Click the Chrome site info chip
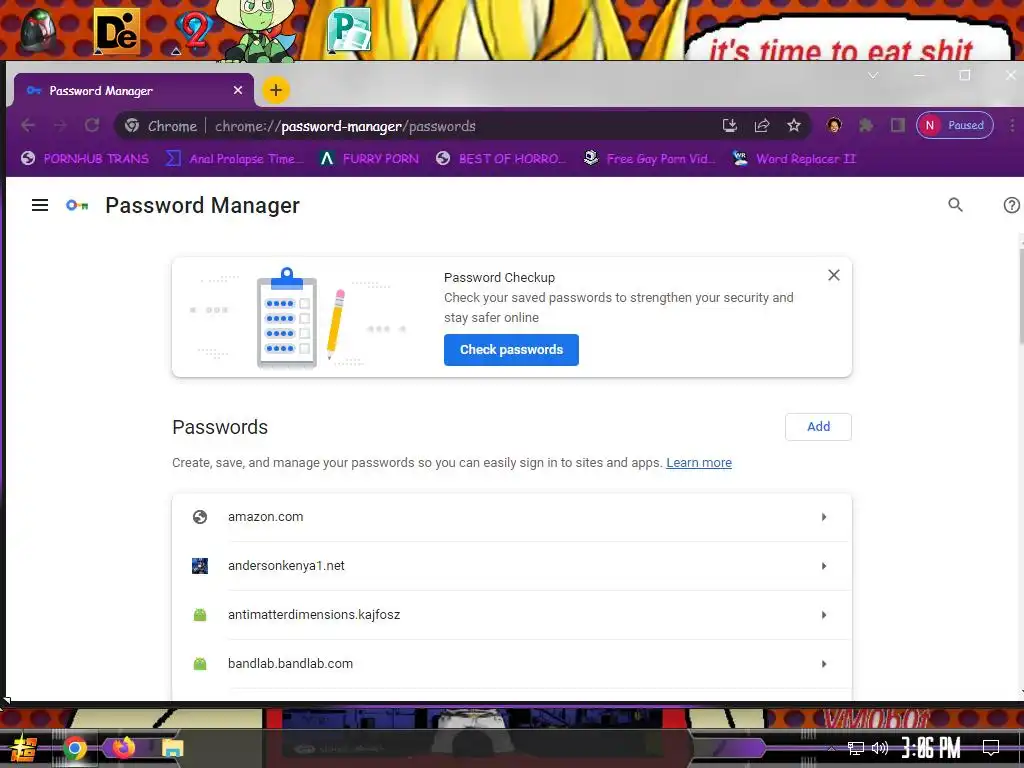Viewport: 1024px width, 768px height. pyautogui.click(x=161, y=126)
